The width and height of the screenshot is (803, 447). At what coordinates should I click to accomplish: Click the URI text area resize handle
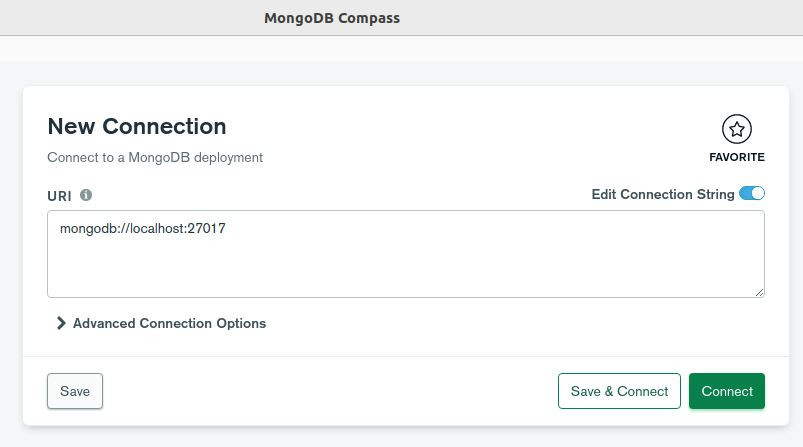click(x=760, y=292)
